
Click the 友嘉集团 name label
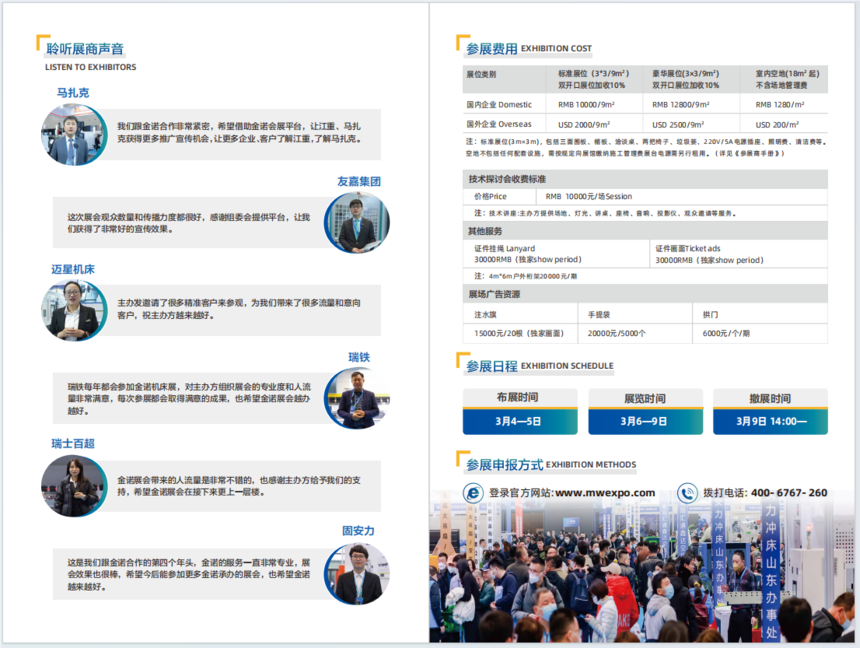(359, 182)
